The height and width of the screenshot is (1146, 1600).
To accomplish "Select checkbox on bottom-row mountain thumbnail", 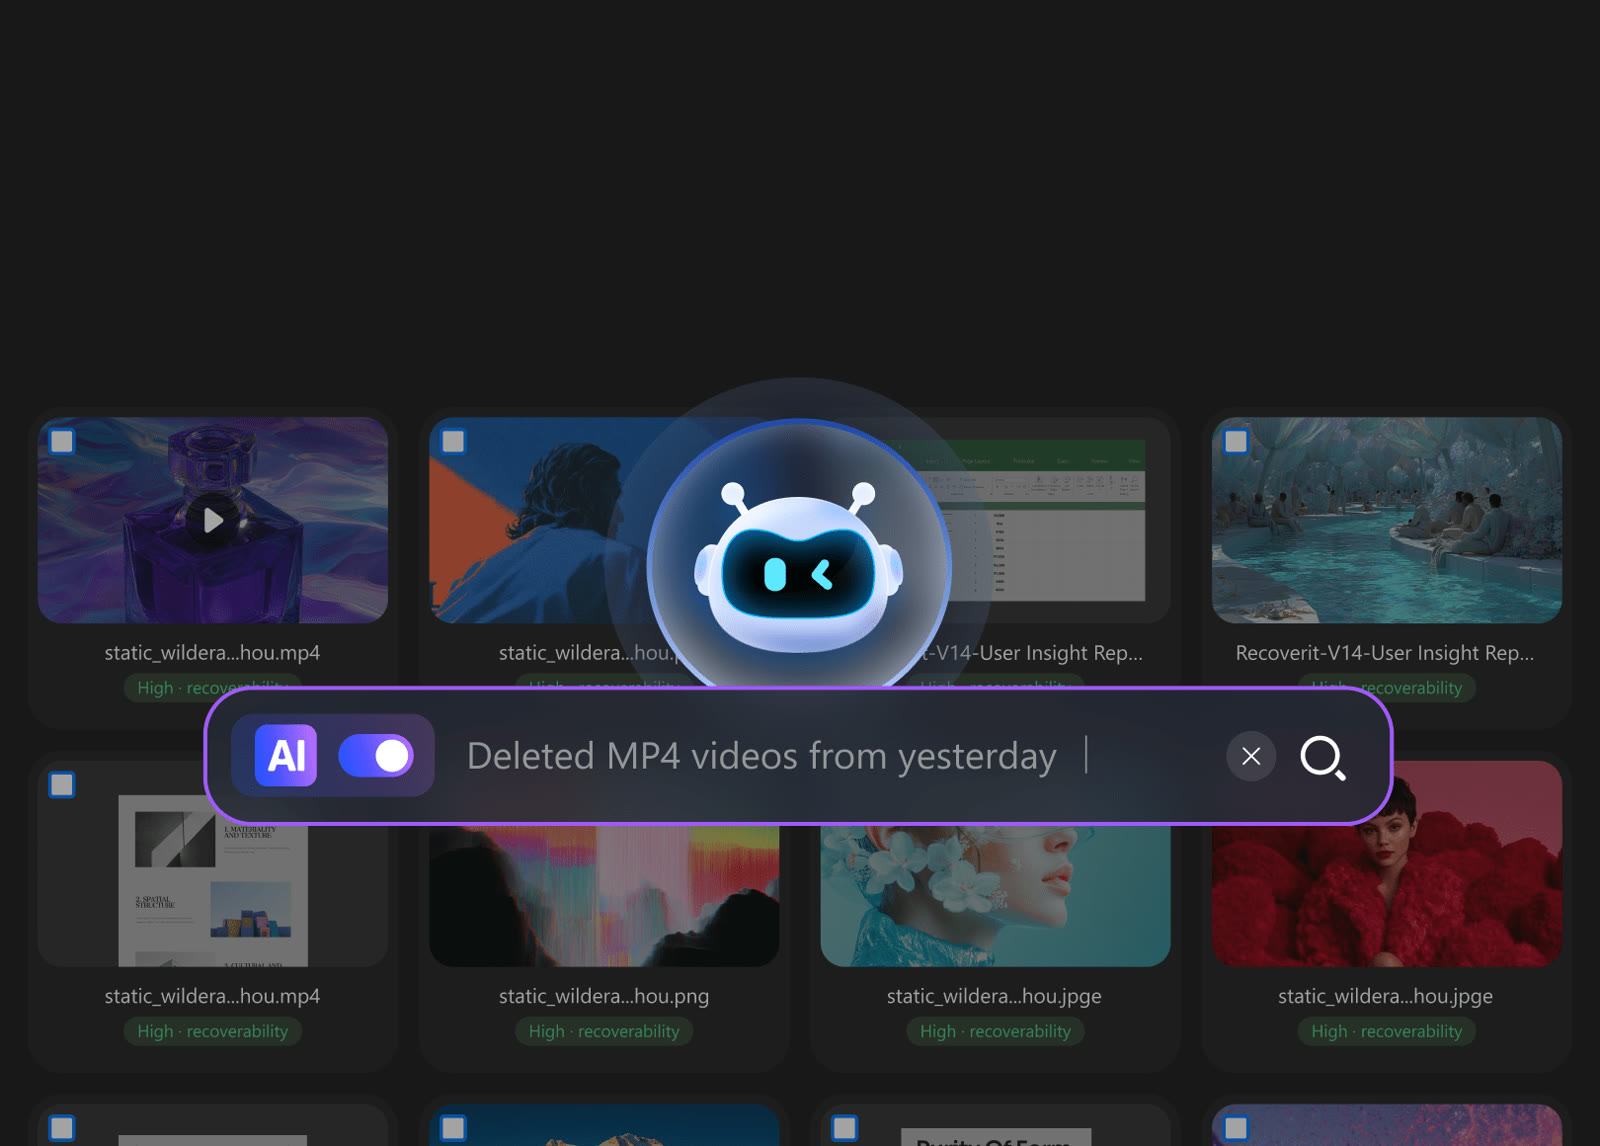I will tap(453, 1128).
